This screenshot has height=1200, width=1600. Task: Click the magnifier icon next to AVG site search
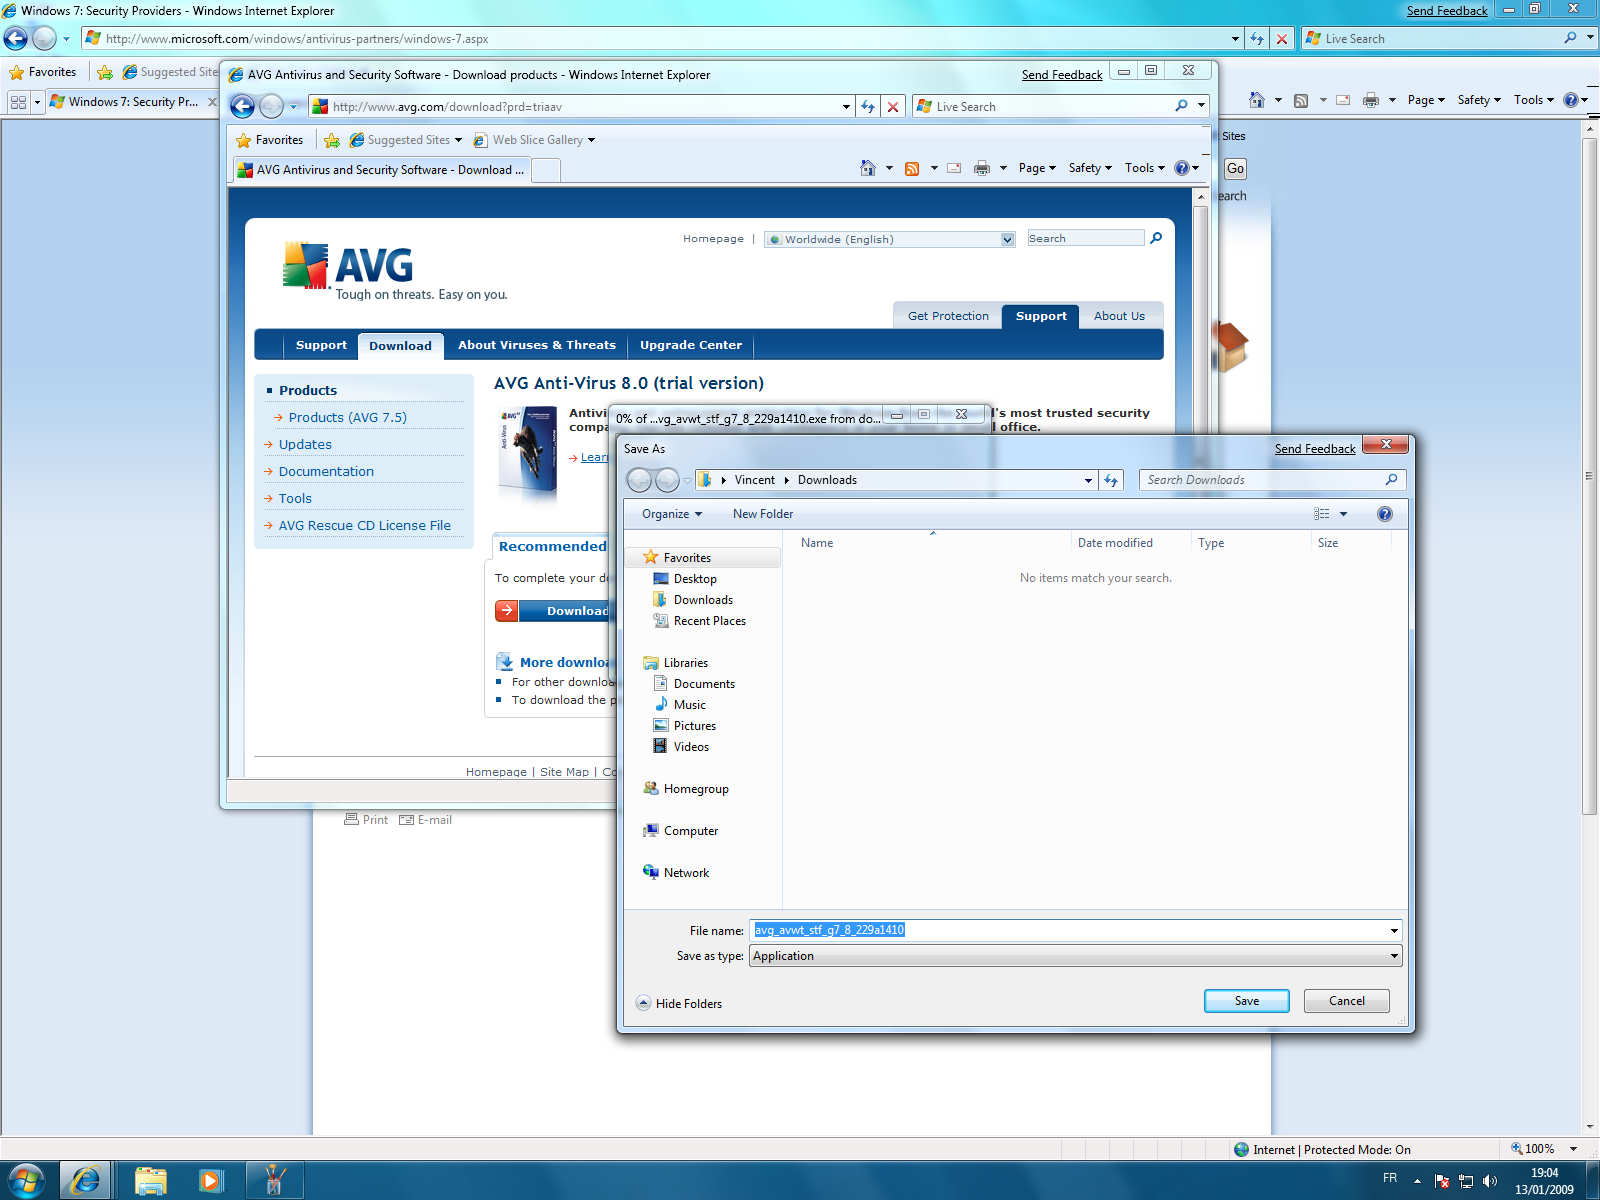pos(1156,238)
